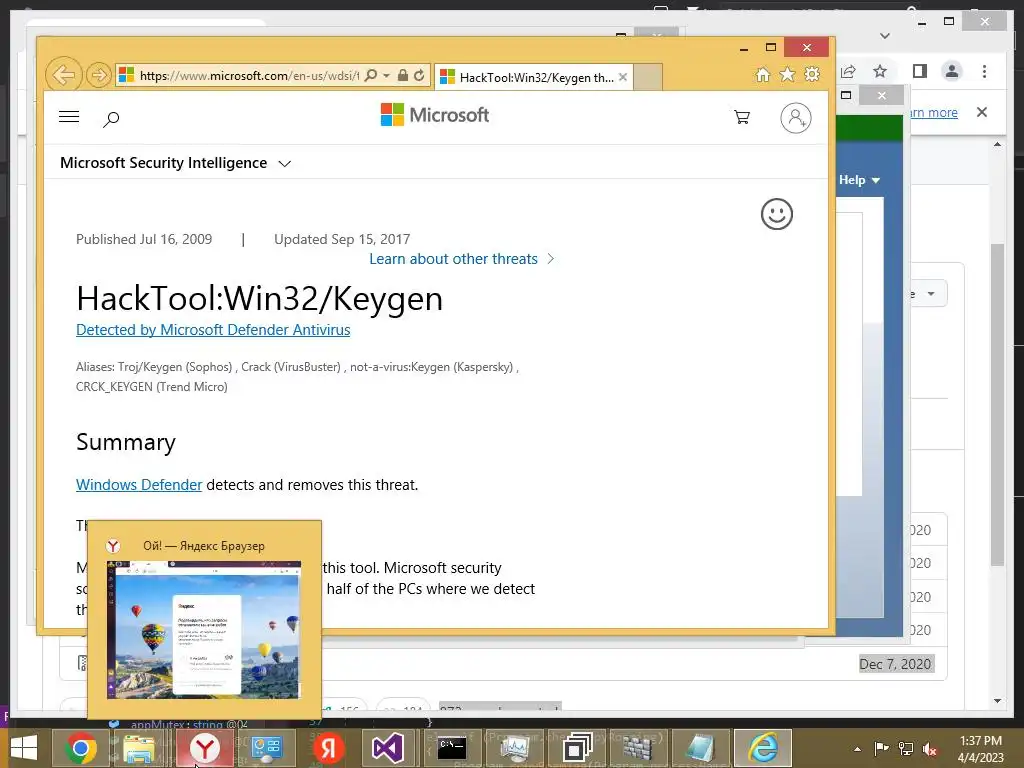Open IE Favorites star icon
The height and width of the screenshot is (768, 1024).
click(788, 74)
